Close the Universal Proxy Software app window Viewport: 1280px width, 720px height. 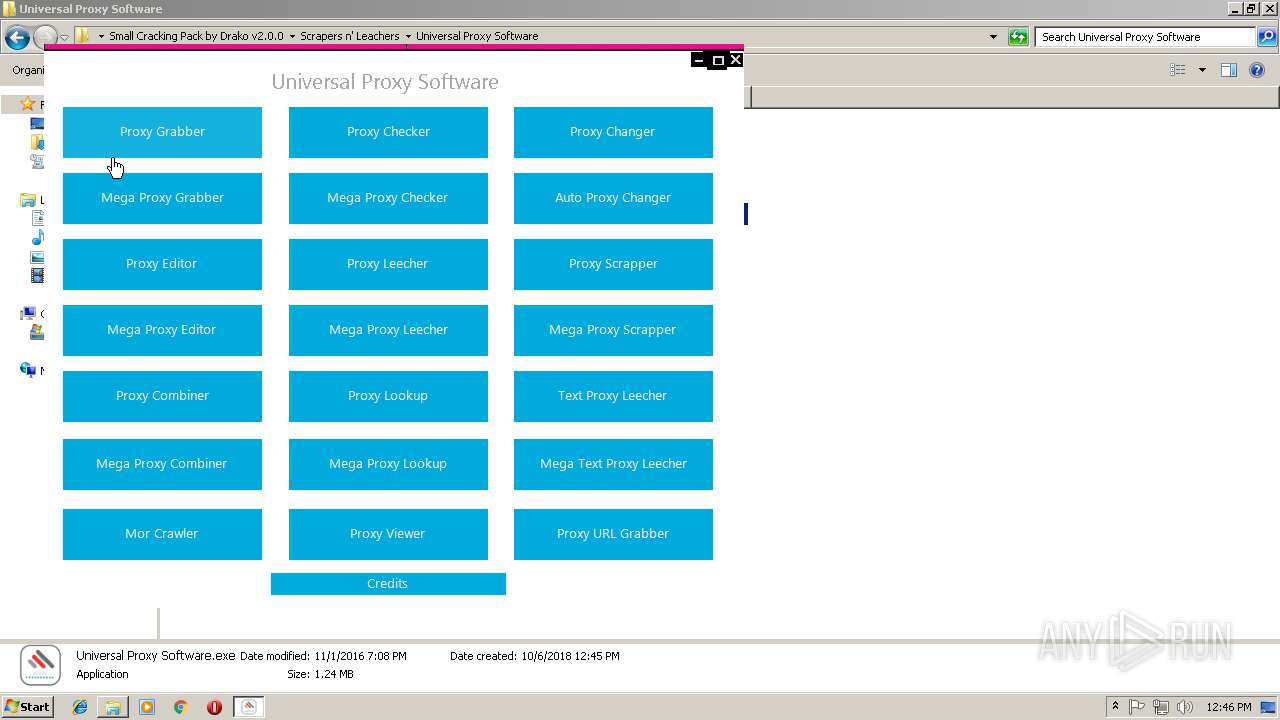(735, 60)
